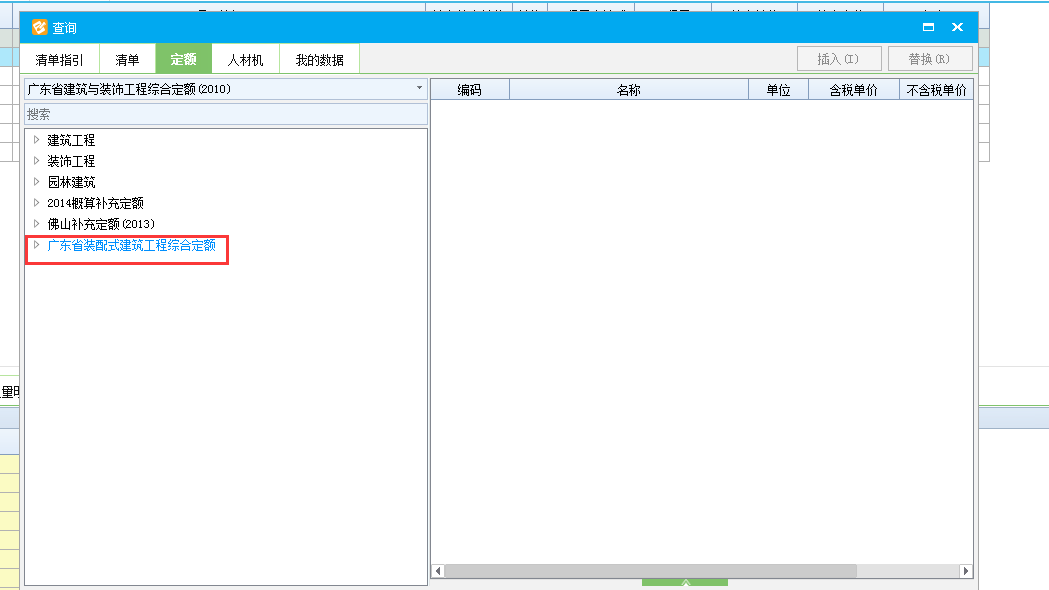1049x590 pixels.
Task: Open the 我的数据 tab
Action: pos(320,60)
